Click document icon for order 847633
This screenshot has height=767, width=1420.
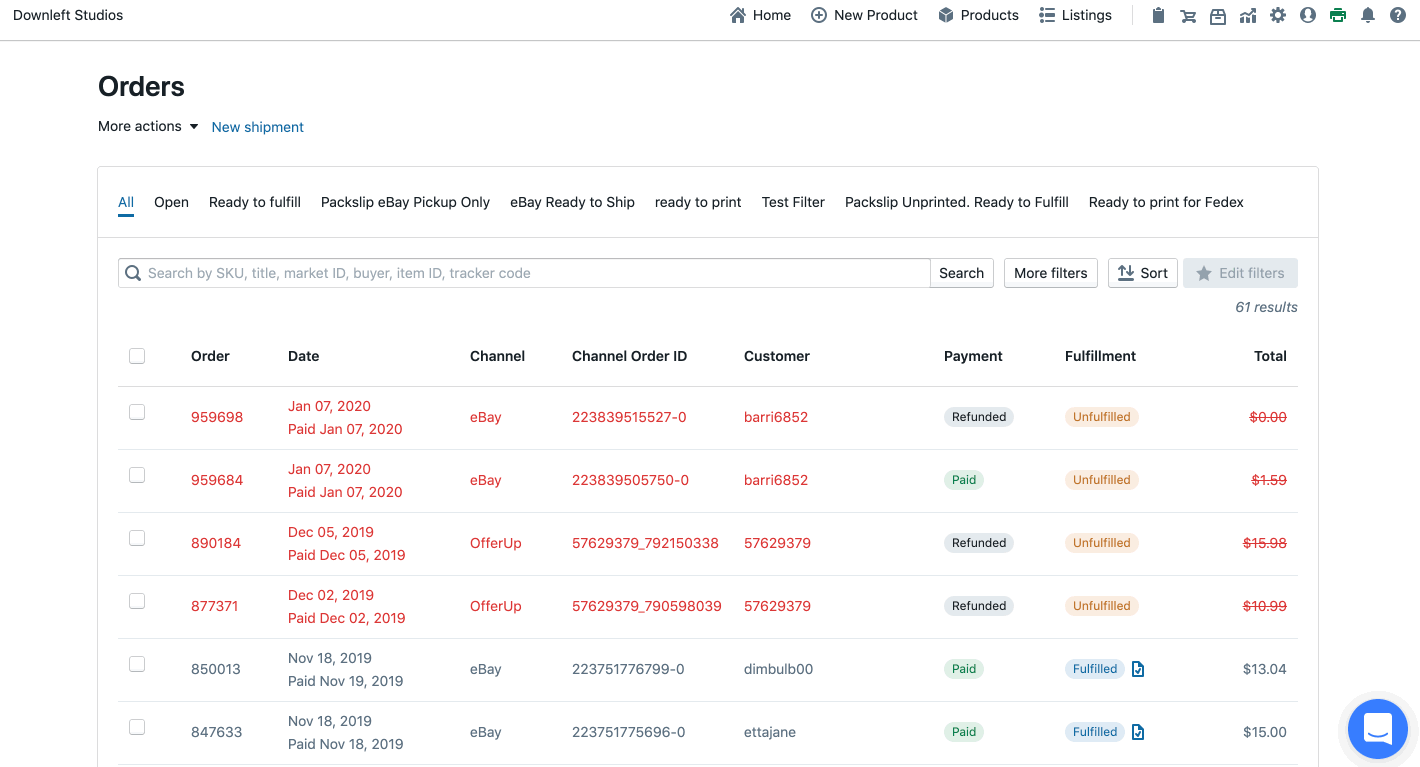click(x=1138, y=732)
